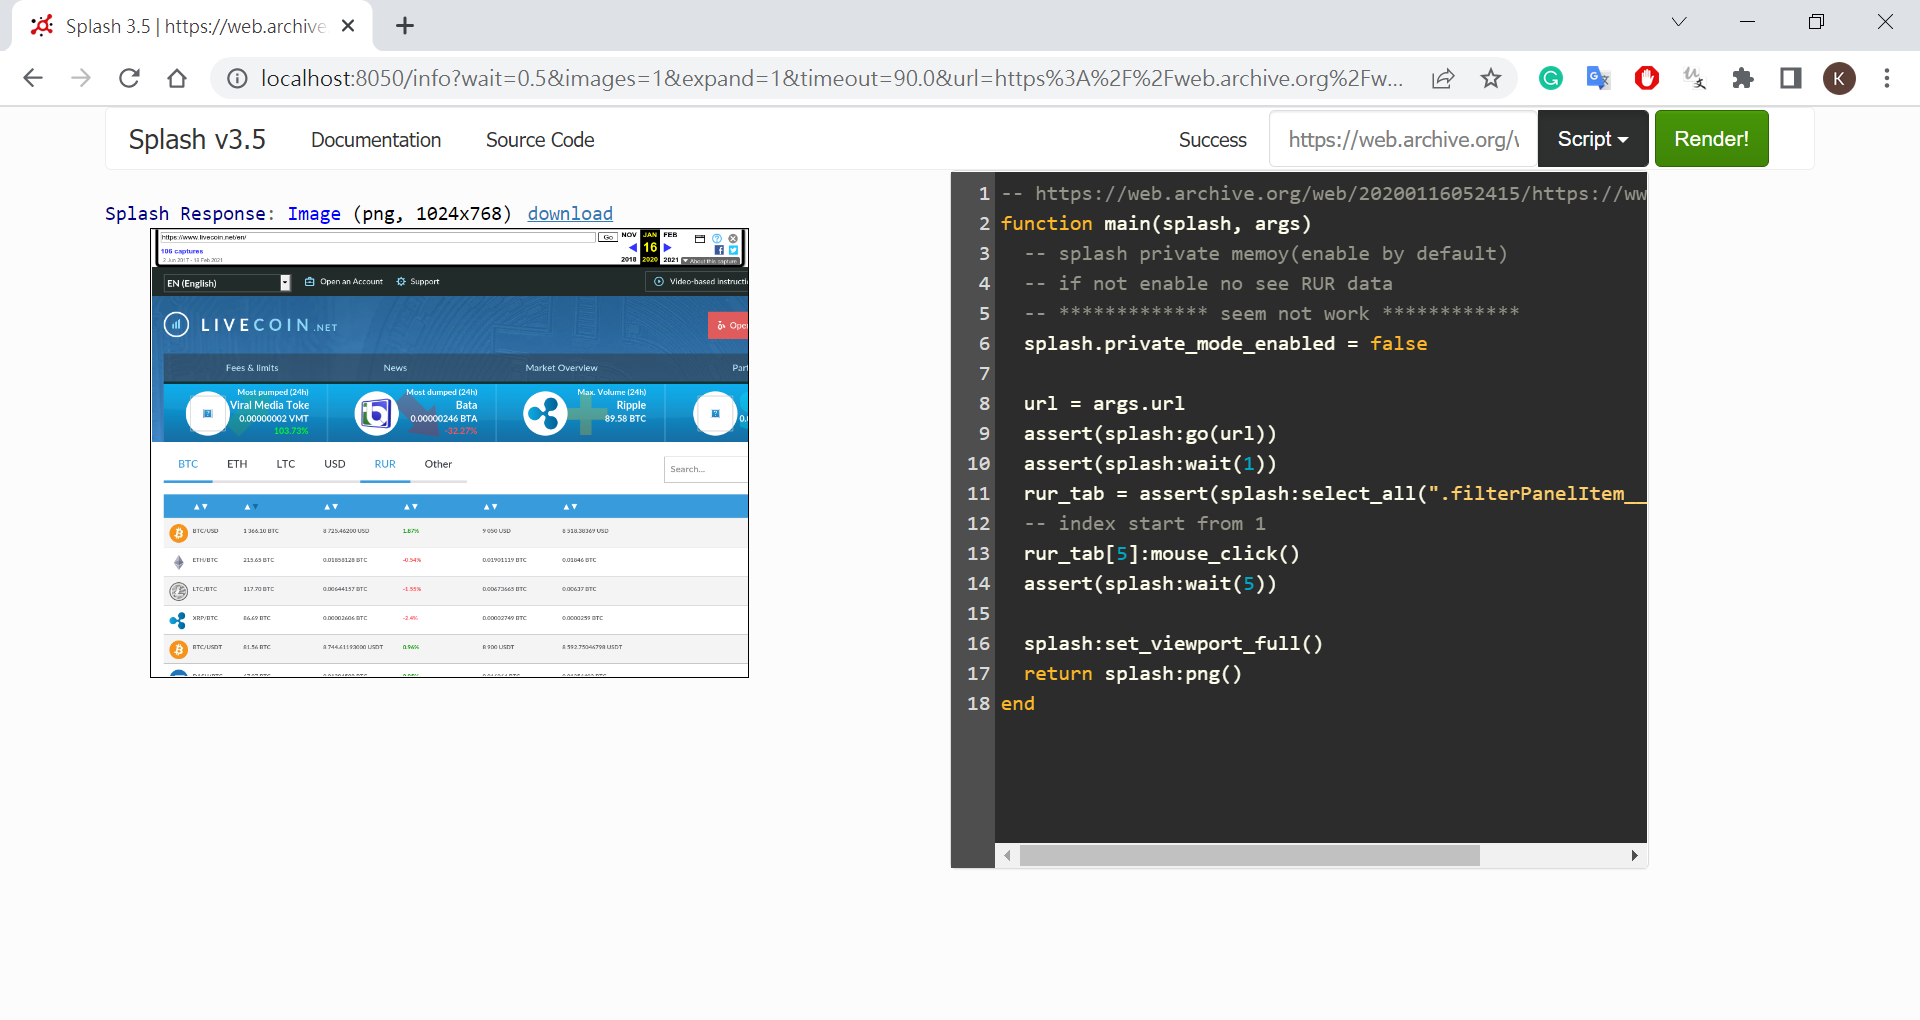Screen dimensions: 1920x1020
Task: Click the Render! button
Action: point(1711,139)
